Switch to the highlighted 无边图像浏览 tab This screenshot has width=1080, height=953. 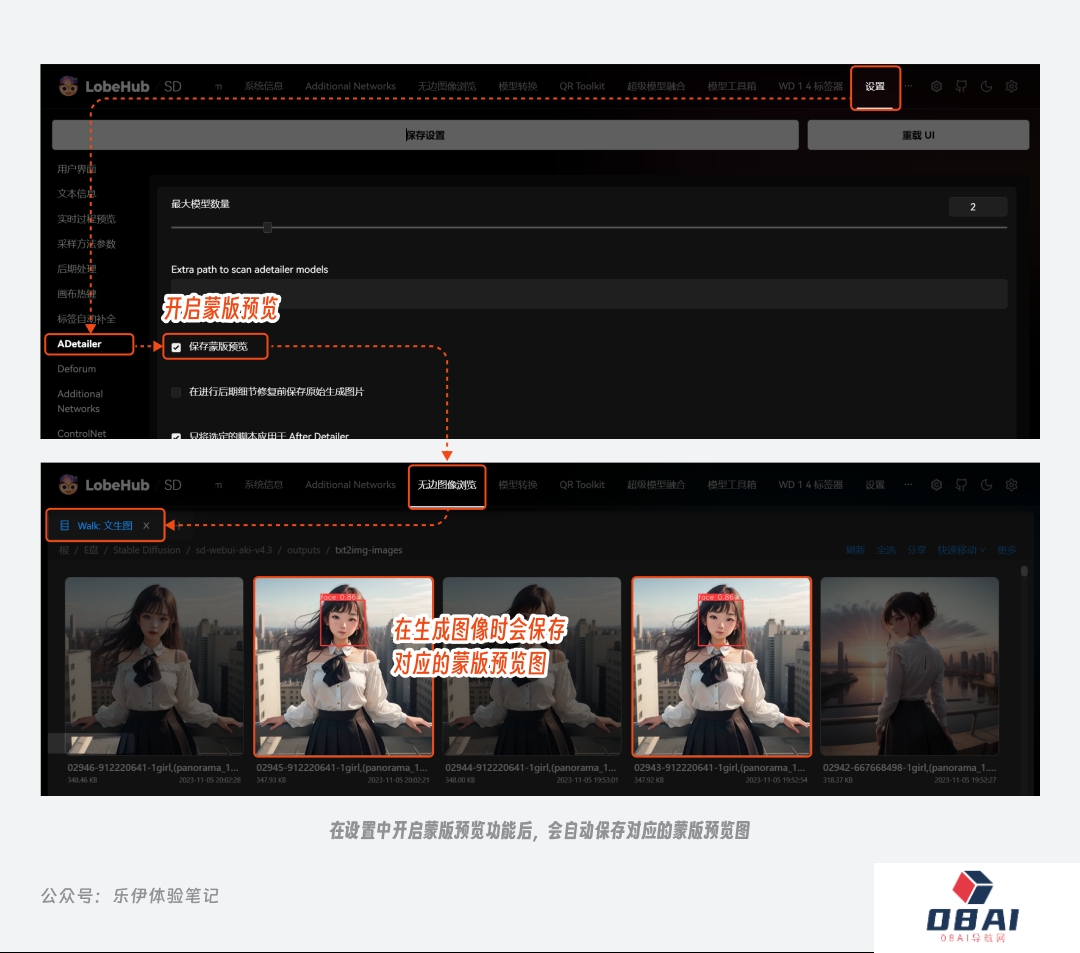coord(447,485)
